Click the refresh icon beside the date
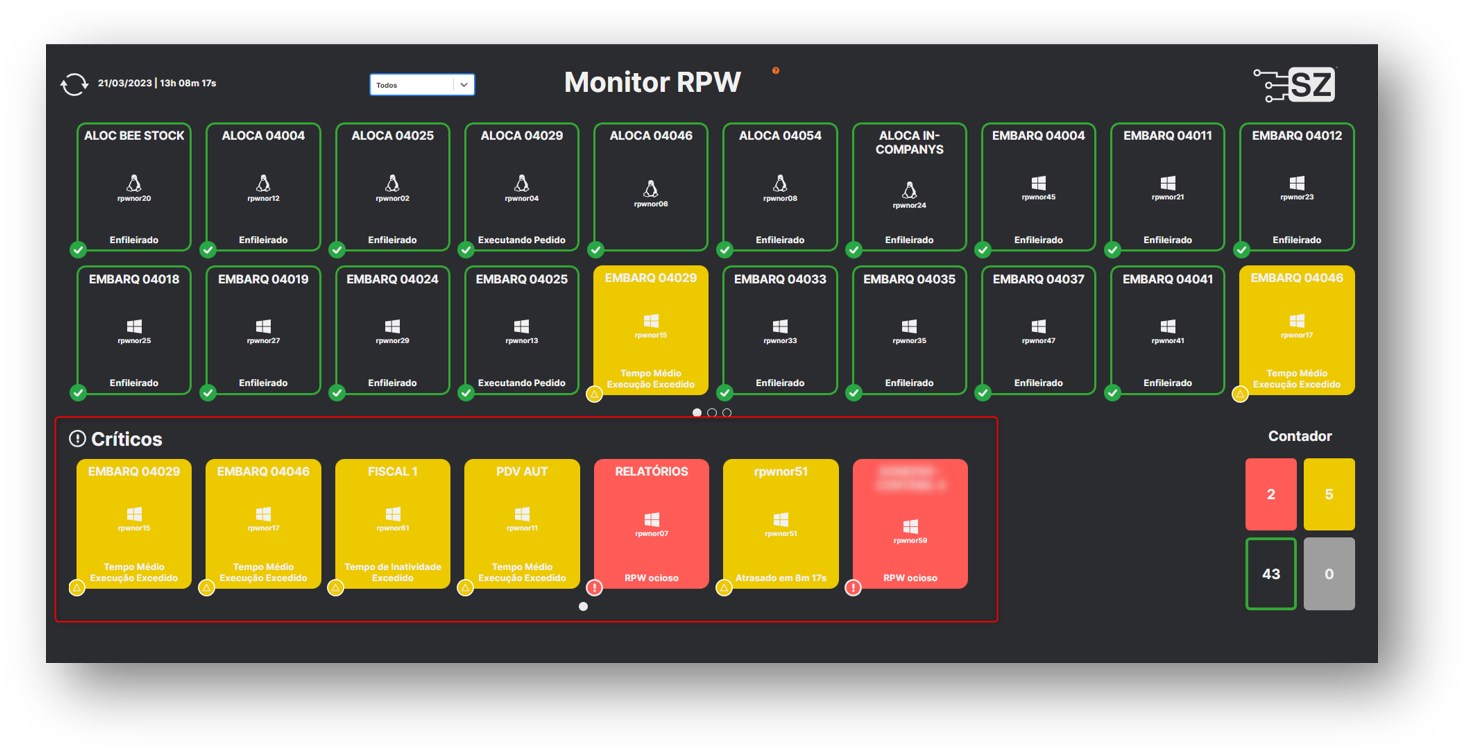This screenshot has height=747, width=1477. 74,84
